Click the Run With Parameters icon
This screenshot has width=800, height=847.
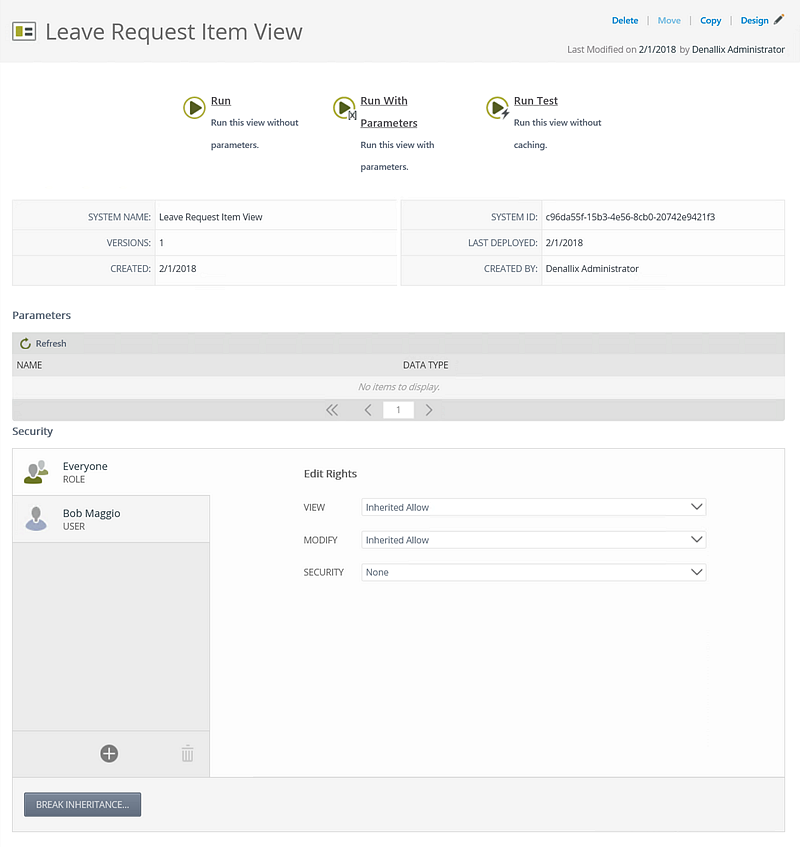(345, 108)
